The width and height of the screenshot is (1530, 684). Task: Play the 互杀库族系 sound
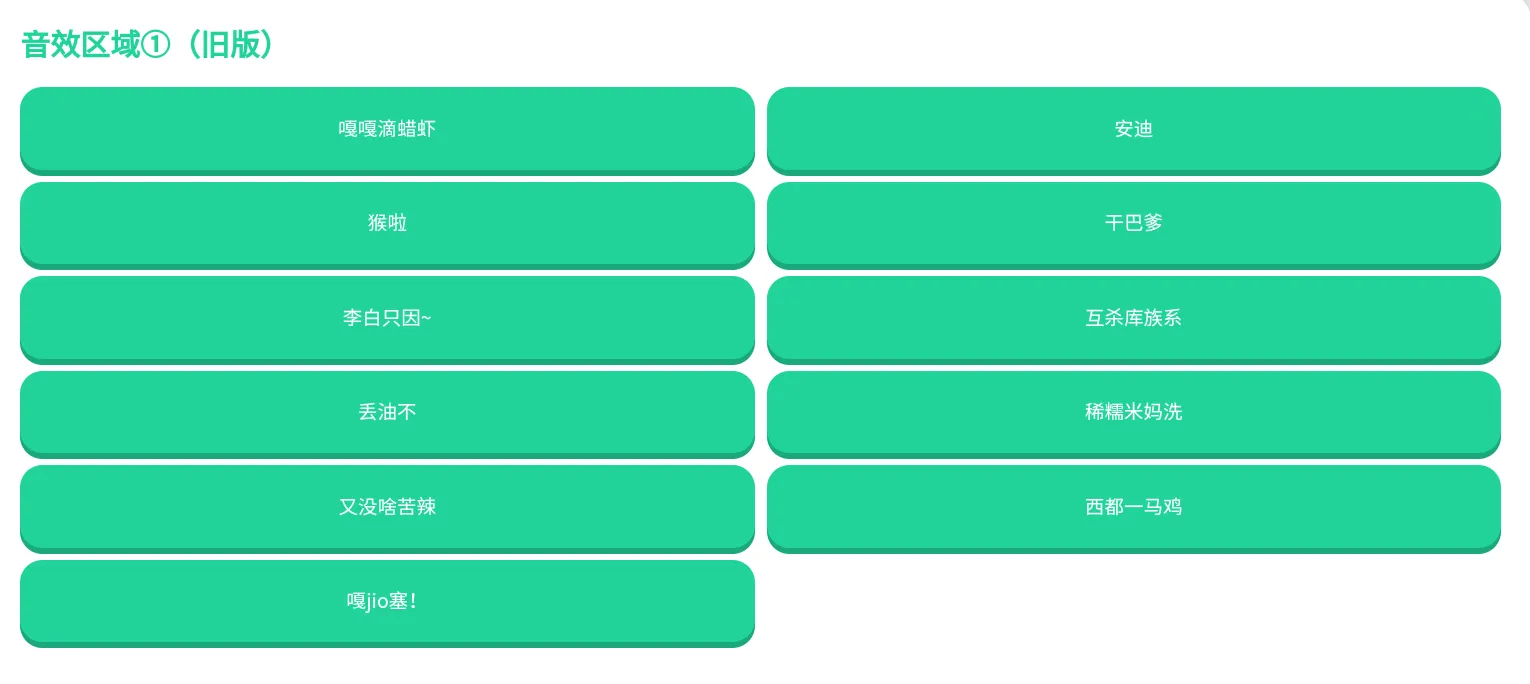pyautogui.click(x=1133, y=318)
